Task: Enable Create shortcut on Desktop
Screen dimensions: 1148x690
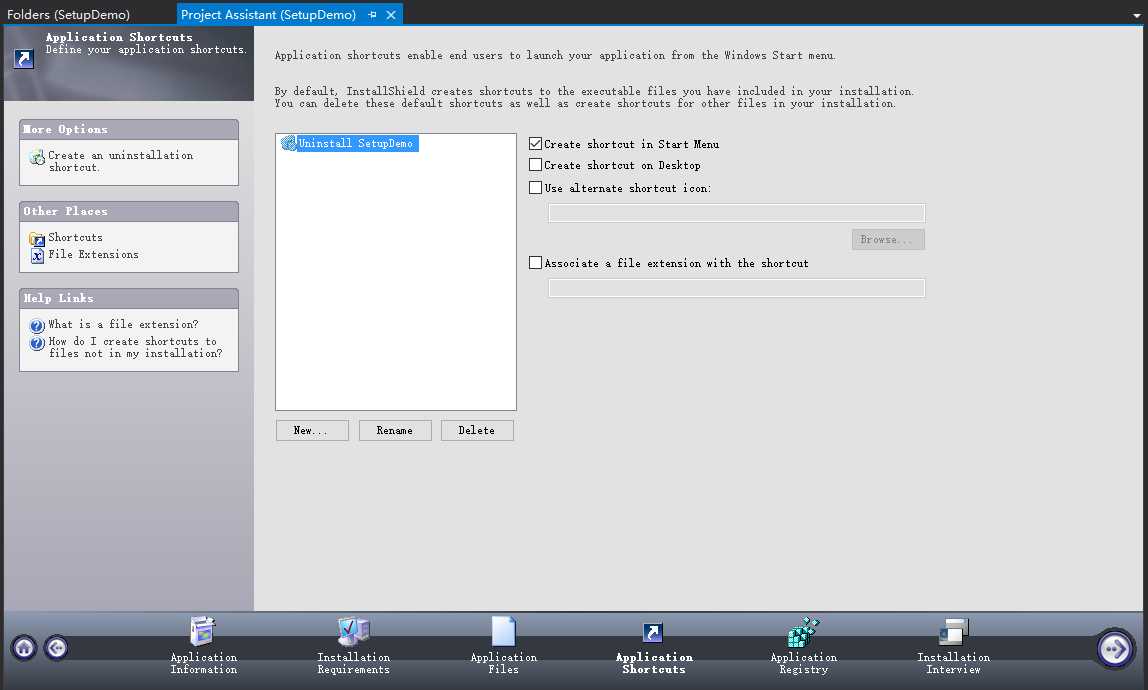Action: (x=536, y=165)
